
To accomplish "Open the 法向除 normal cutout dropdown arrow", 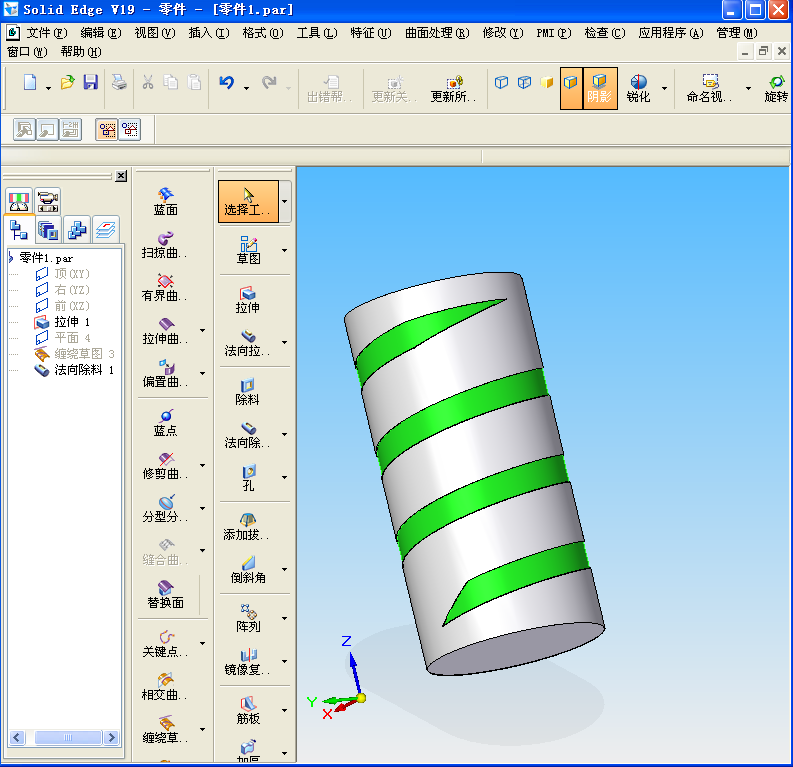I will 285,434.
